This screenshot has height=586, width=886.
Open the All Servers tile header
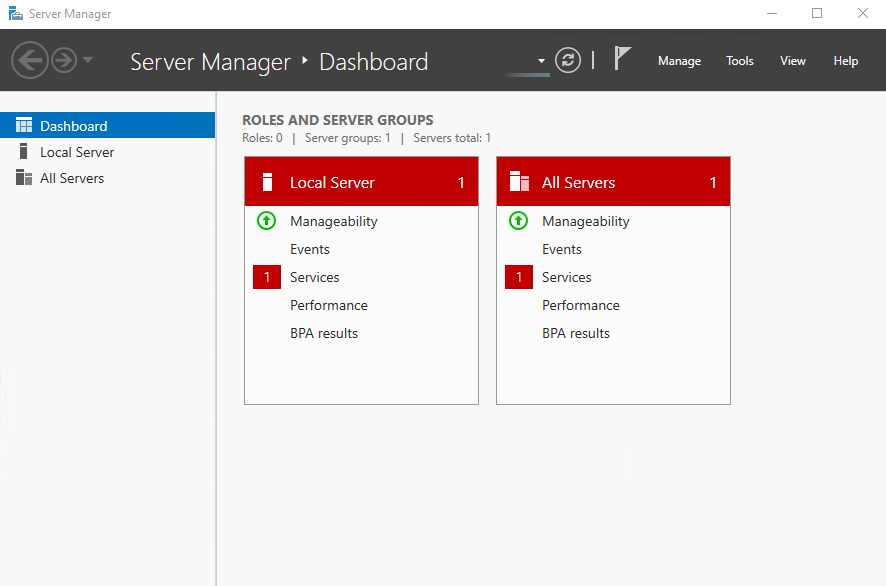613,182
